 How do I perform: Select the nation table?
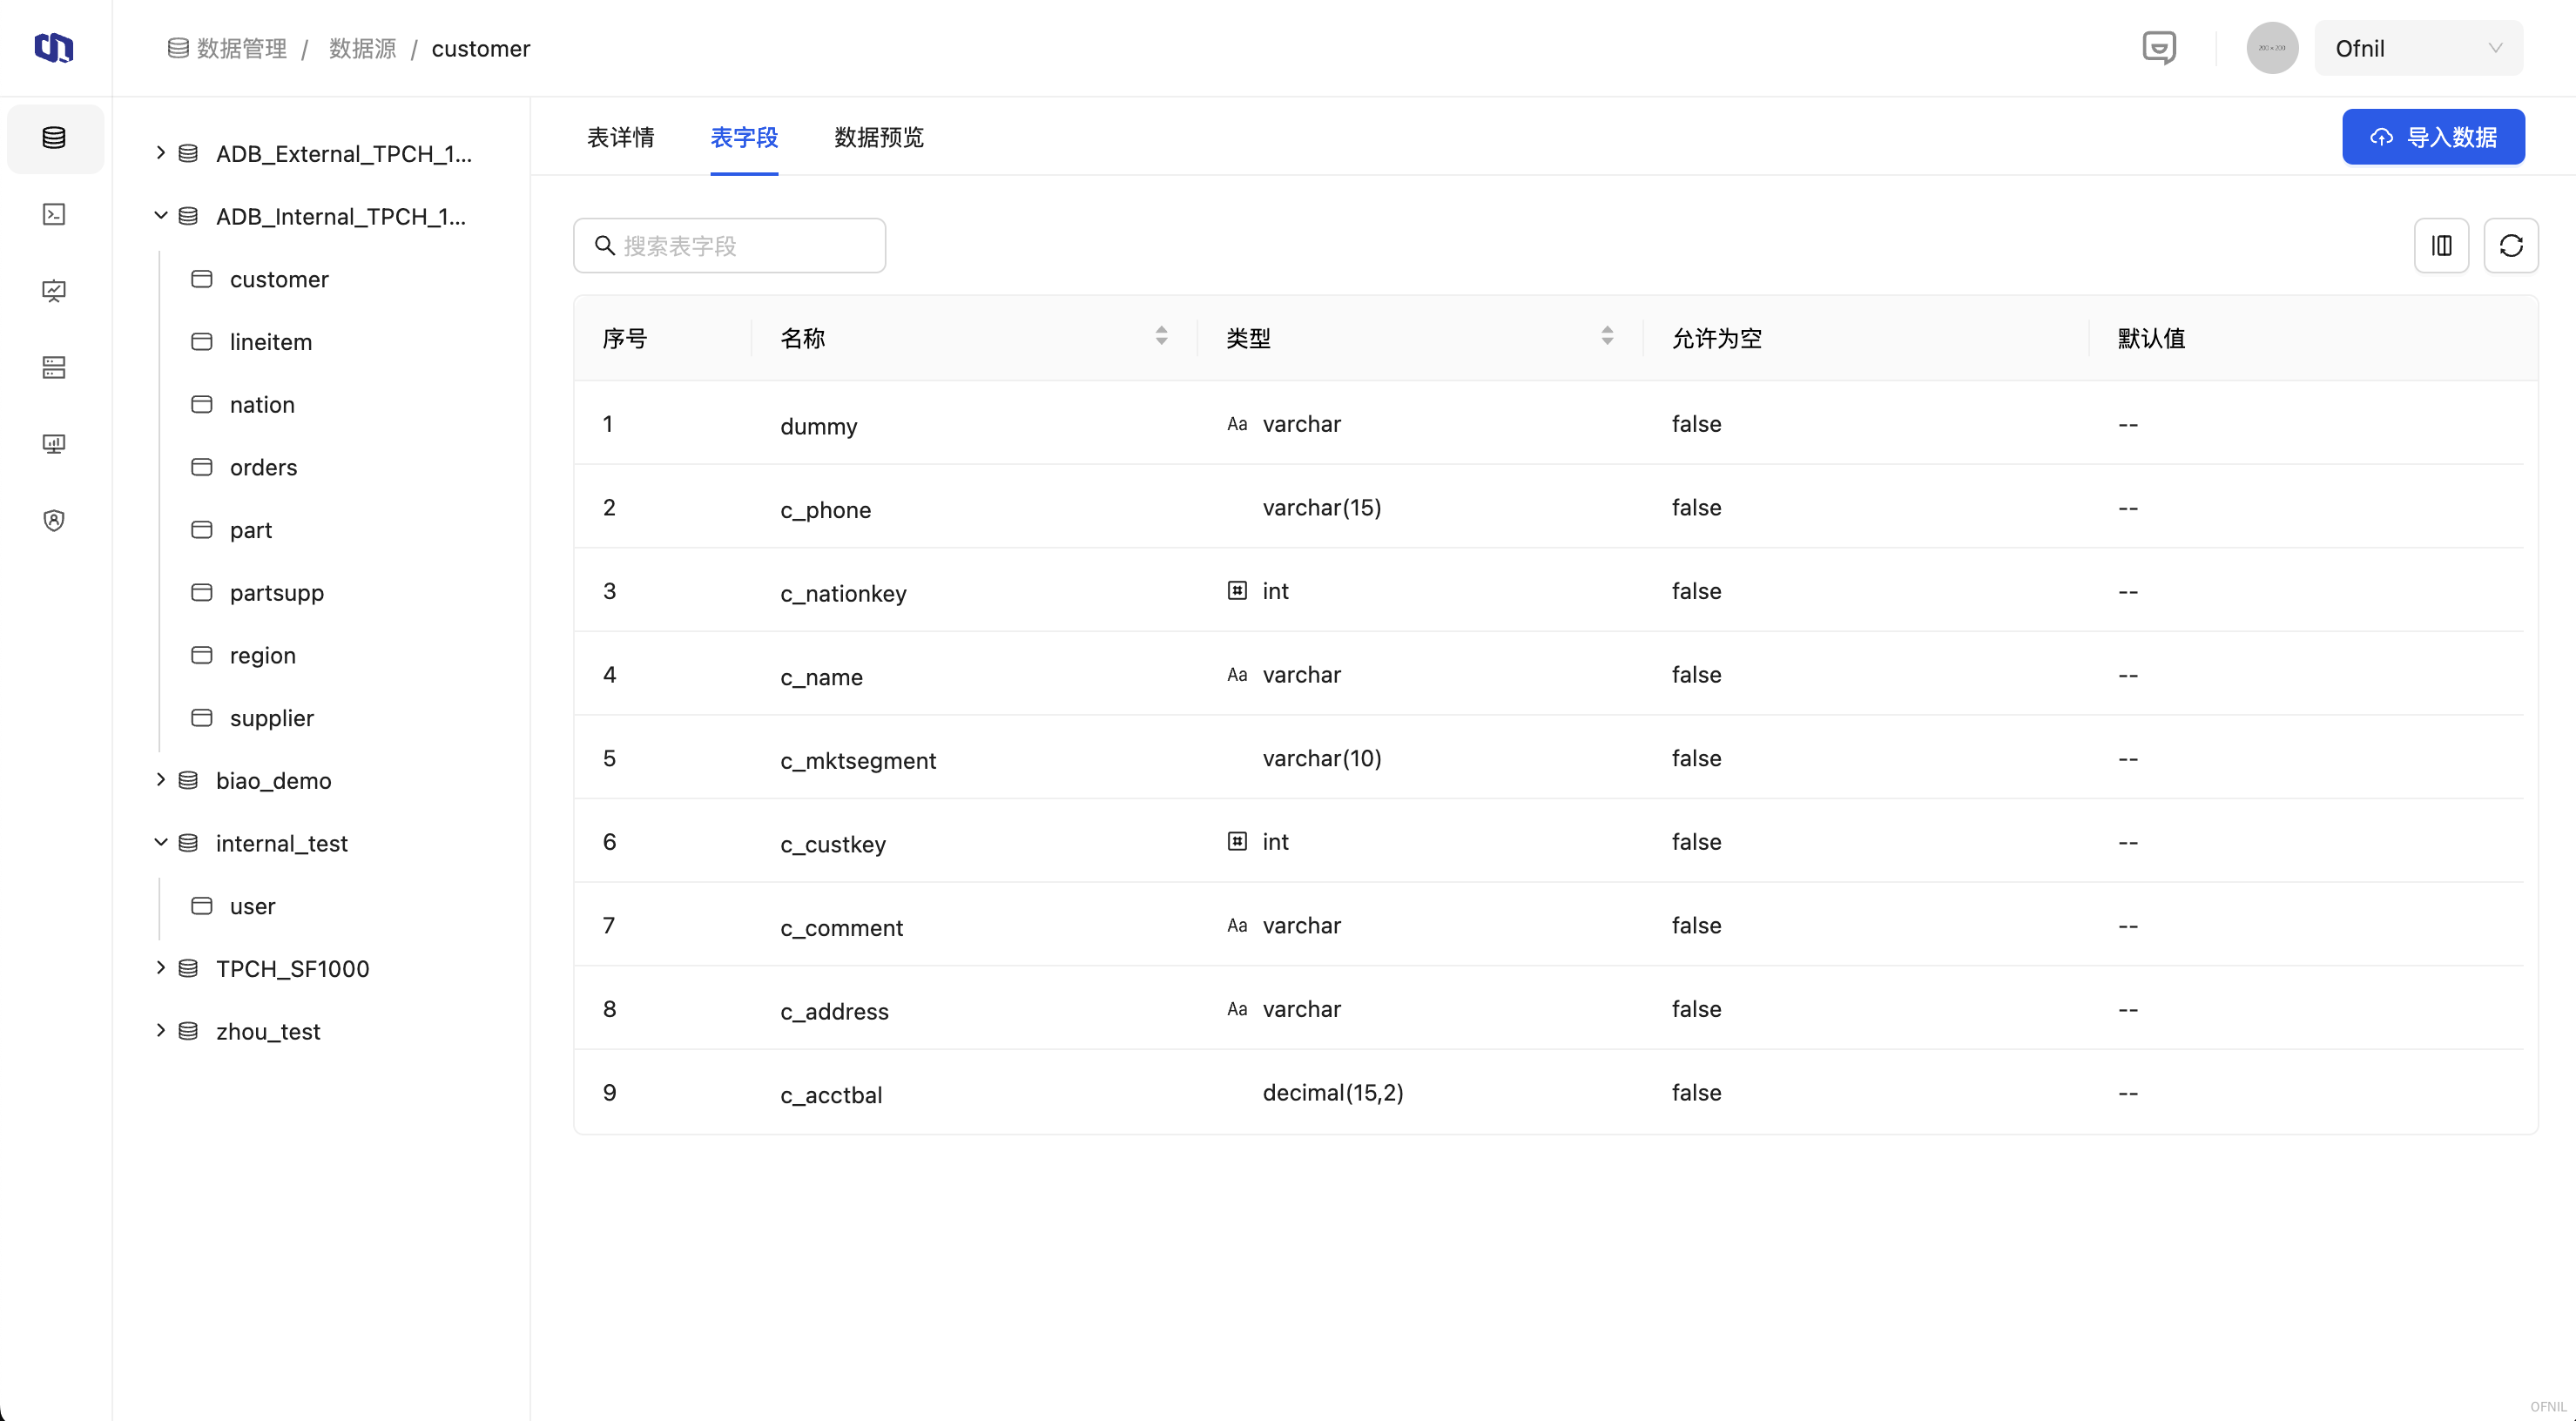262,404
